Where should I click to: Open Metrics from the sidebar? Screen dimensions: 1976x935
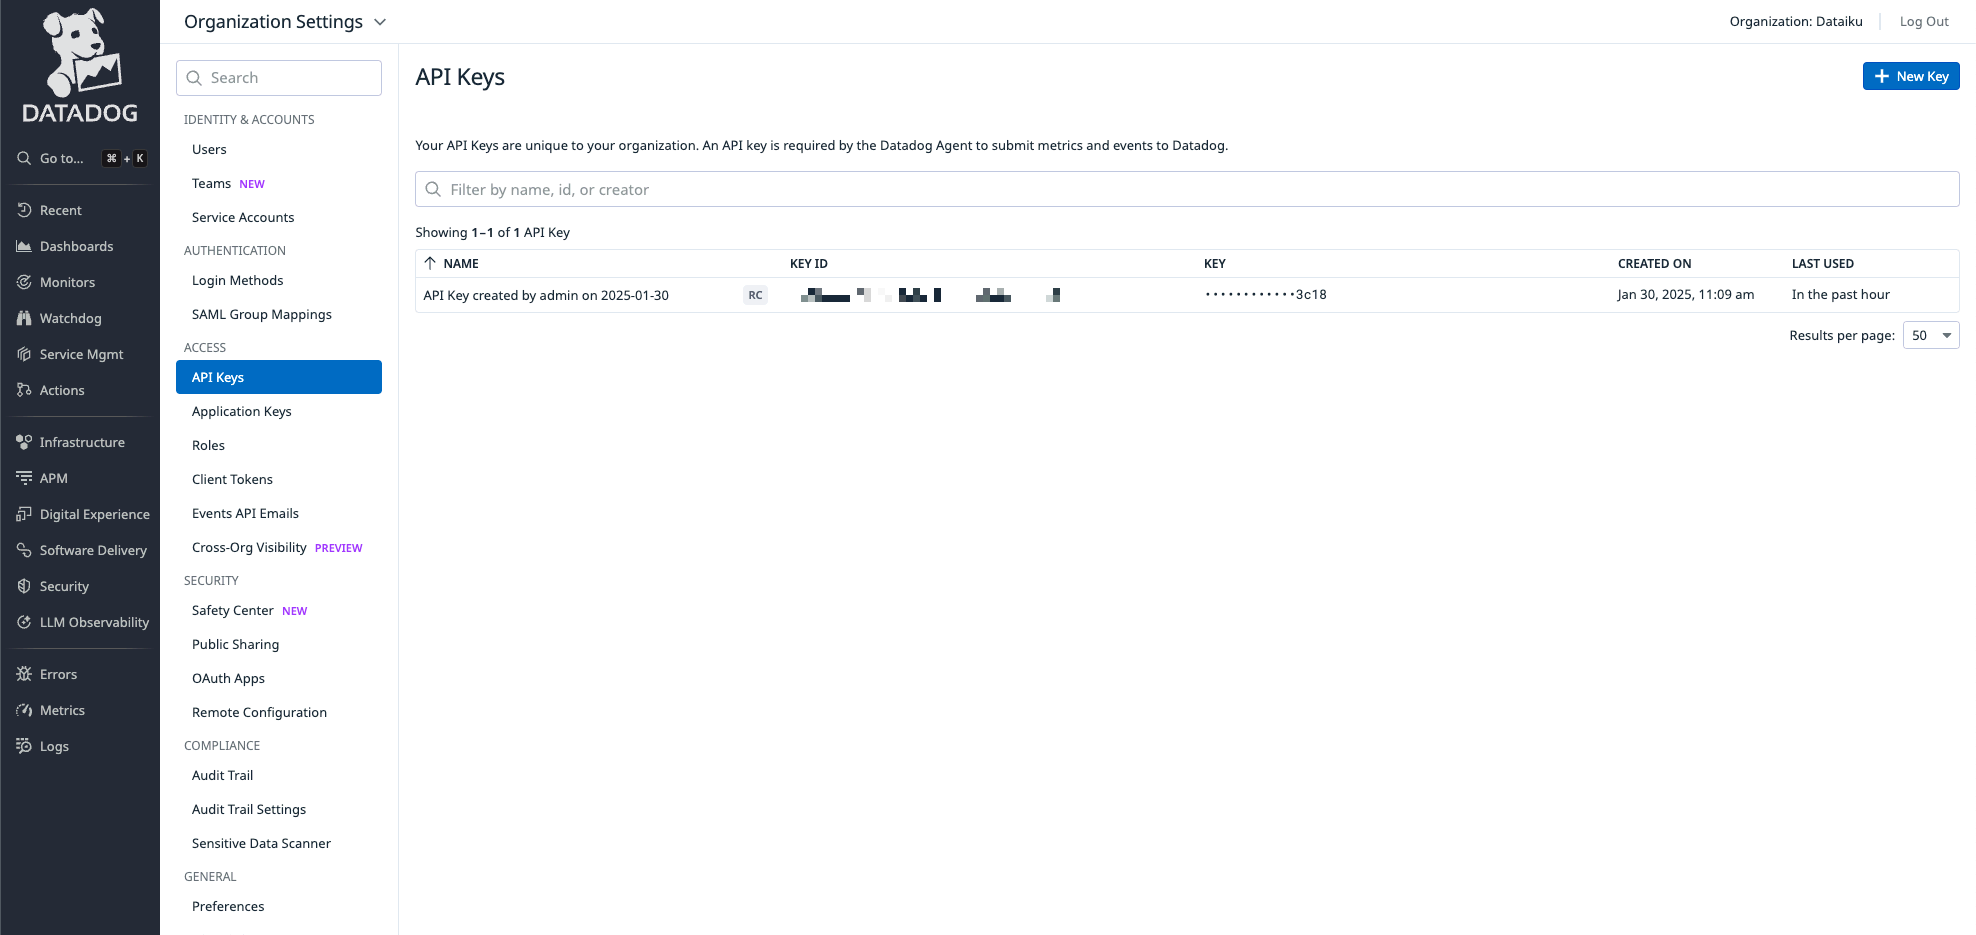click(x=62, y=710)
